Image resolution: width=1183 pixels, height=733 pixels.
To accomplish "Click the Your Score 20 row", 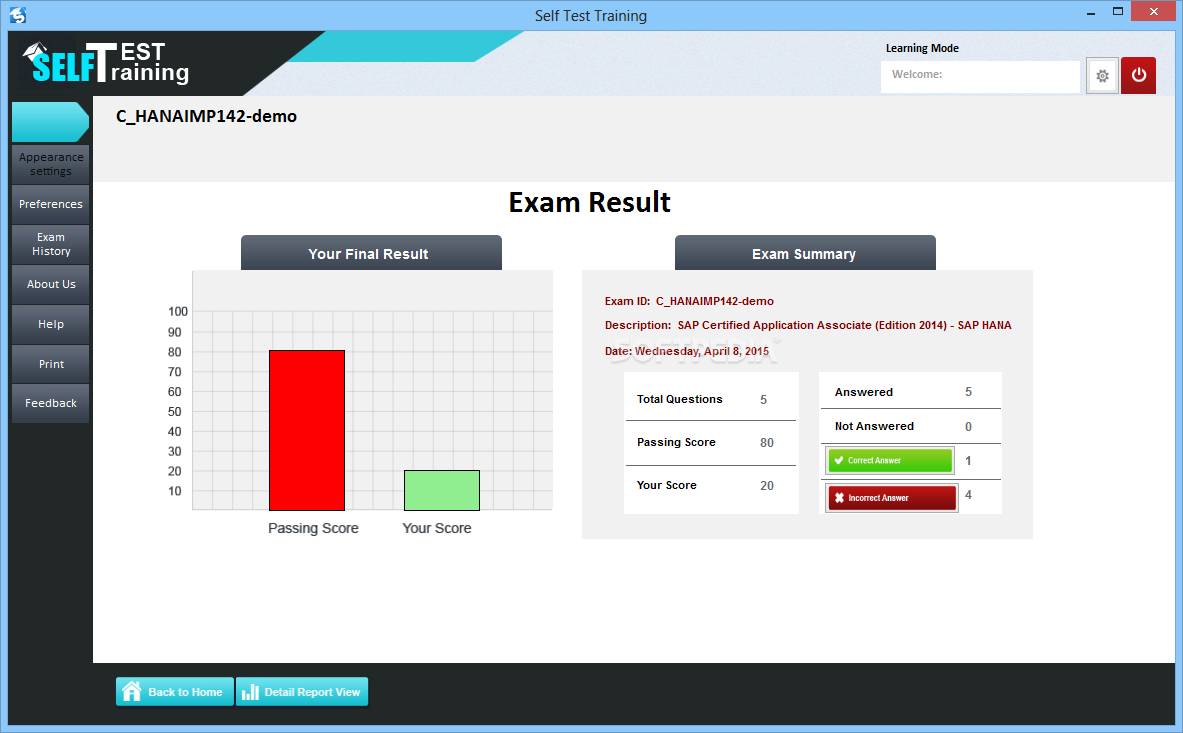I will pyautogui.click(x=710, y=486).
